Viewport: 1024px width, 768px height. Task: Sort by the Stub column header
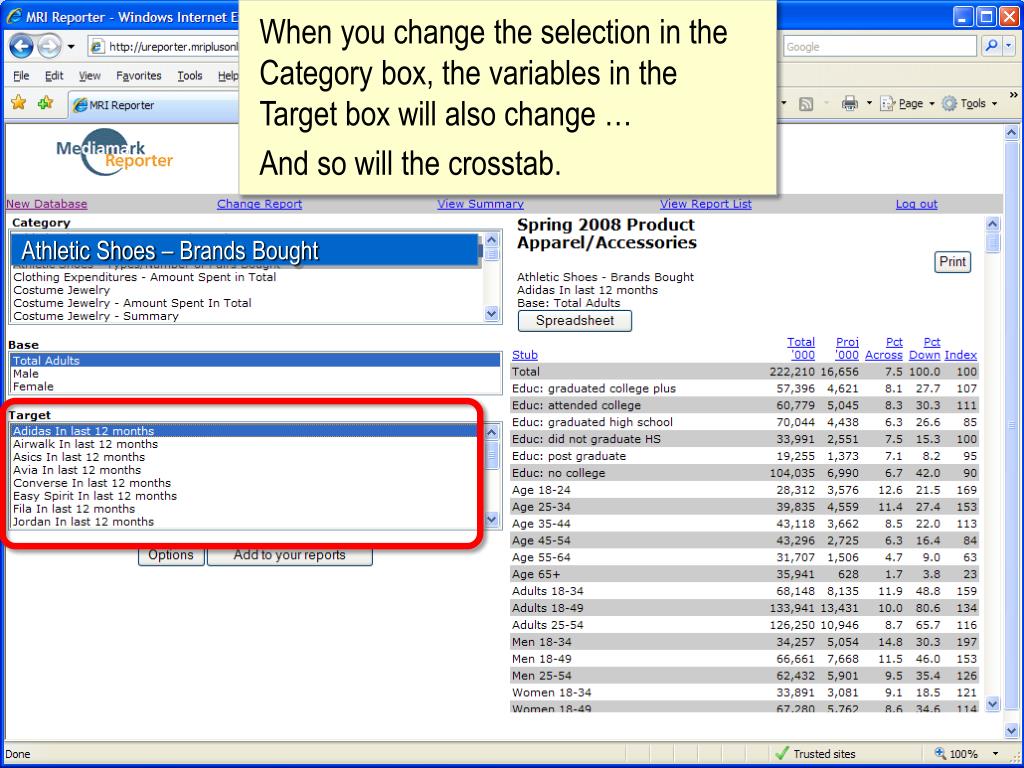524,355
